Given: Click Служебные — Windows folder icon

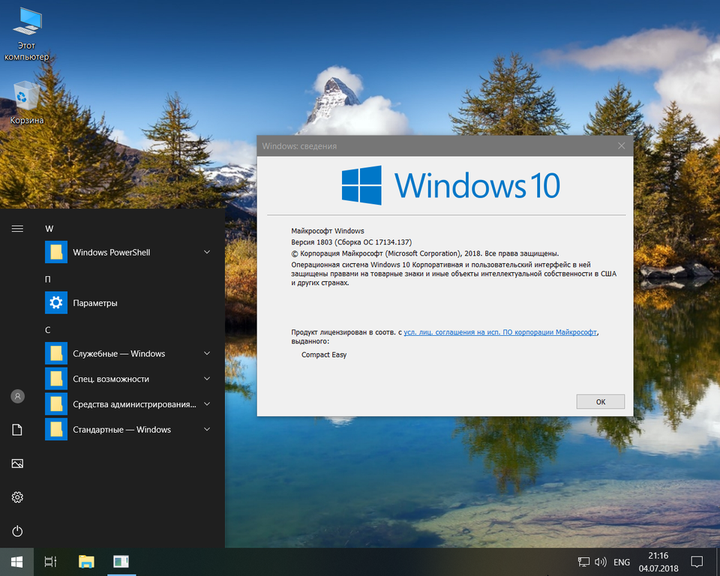Looking at the screenshot, I should (56, 354).
